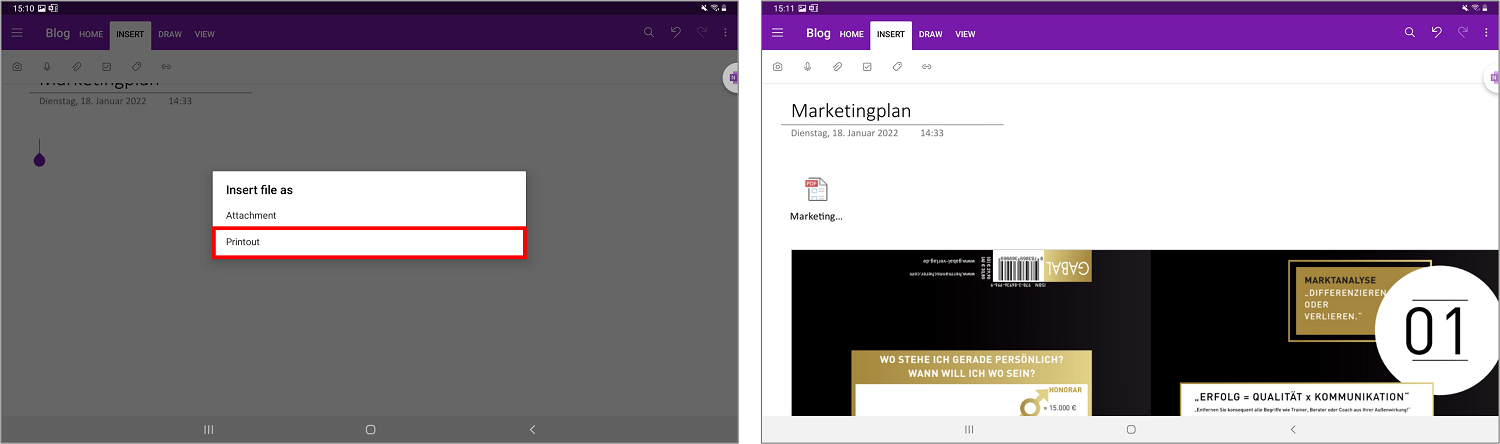
Task: Tap Insert file as dialog heading
Action: [x=259, y=189]
